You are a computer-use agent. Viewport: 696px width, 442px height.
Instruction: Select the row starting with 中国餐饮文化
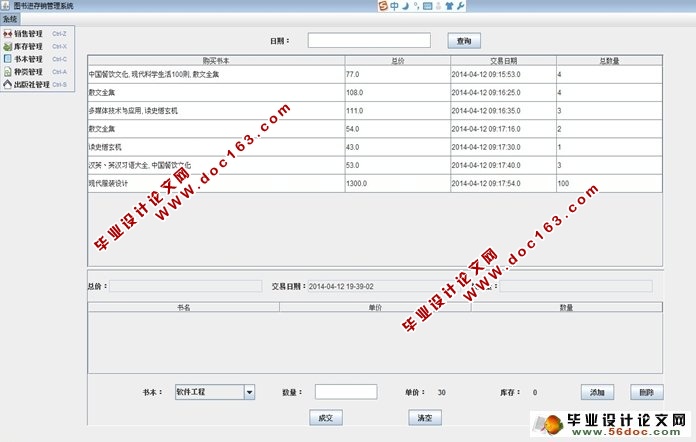[x=375, y=75]
